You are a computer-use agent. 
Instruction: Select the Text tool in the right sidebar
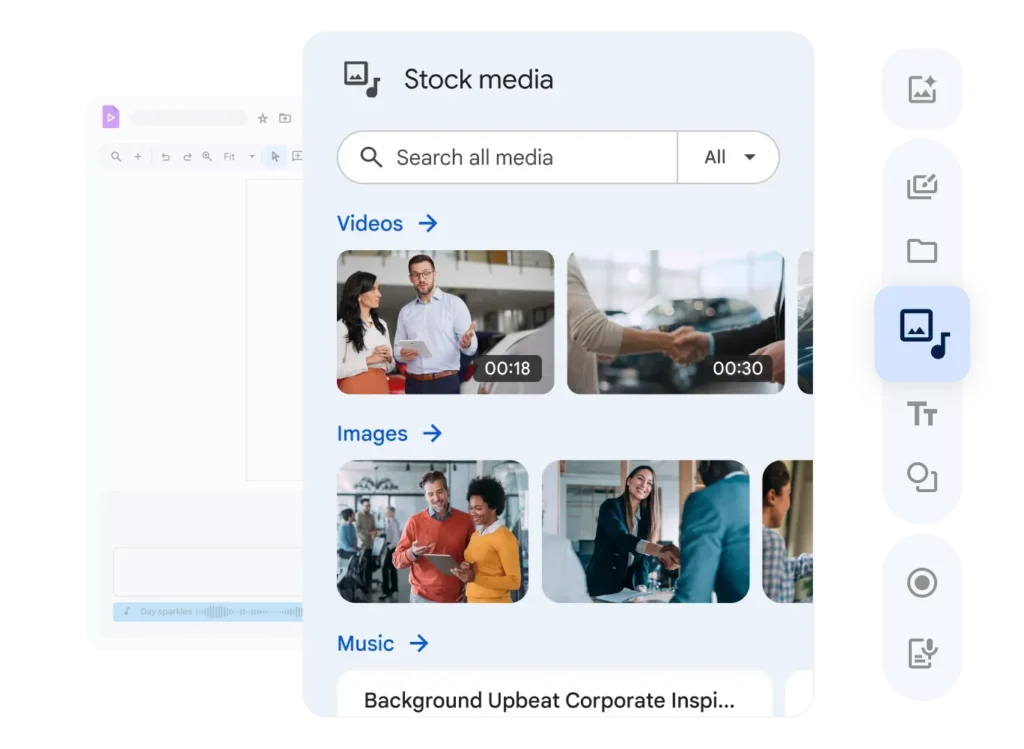[922, 412]
